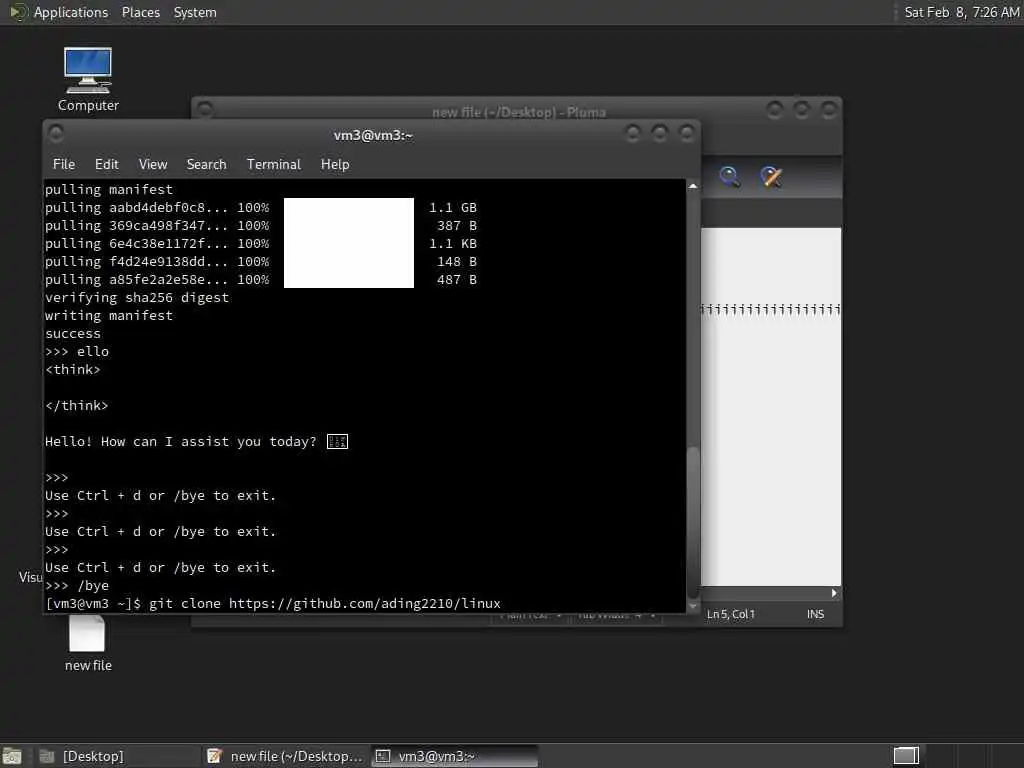Open the Places menu in top panel
The image size is (1024, 768).
click(x=140, y=12)
